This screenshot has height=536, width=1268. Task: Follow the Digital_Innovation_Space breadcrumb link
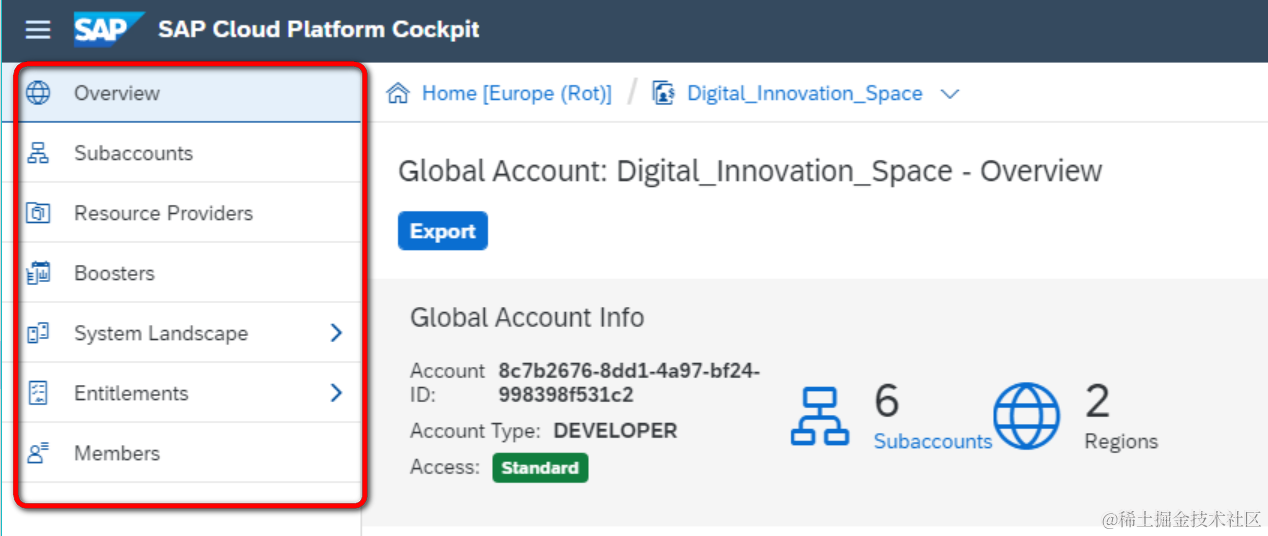(x=805, y=94)
